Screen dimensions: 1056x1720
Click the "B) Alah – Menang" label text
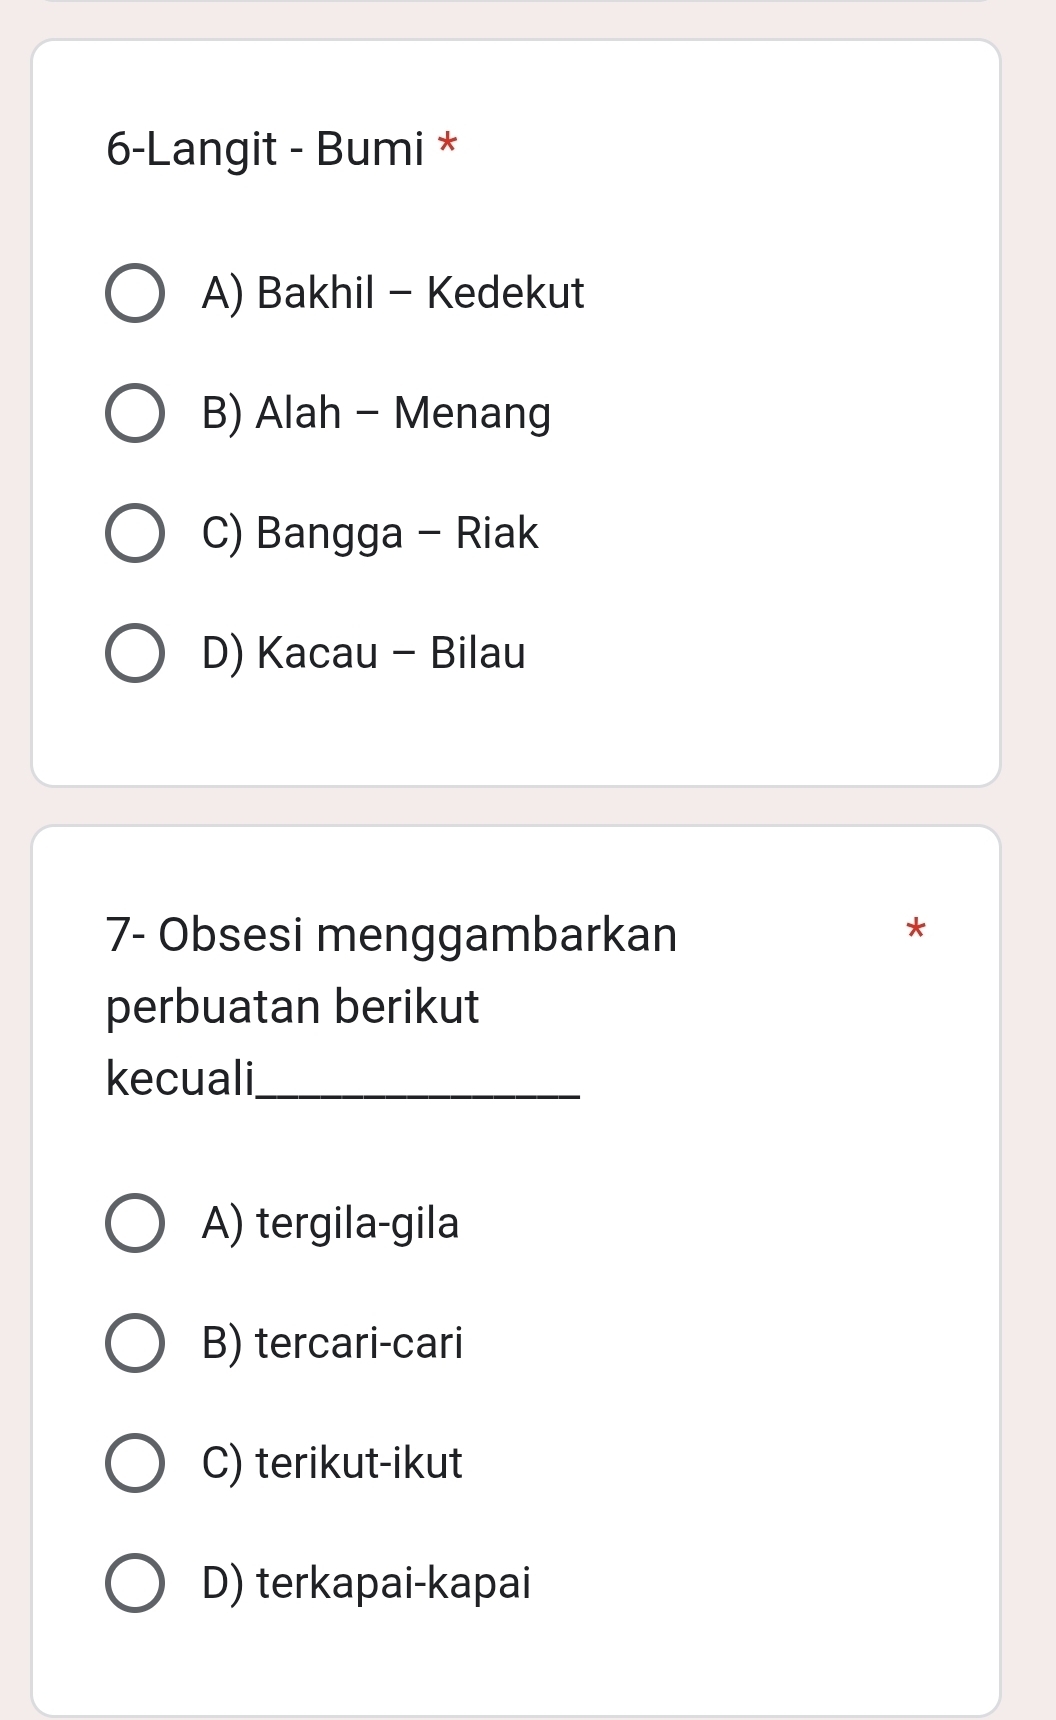click(376, 413)
